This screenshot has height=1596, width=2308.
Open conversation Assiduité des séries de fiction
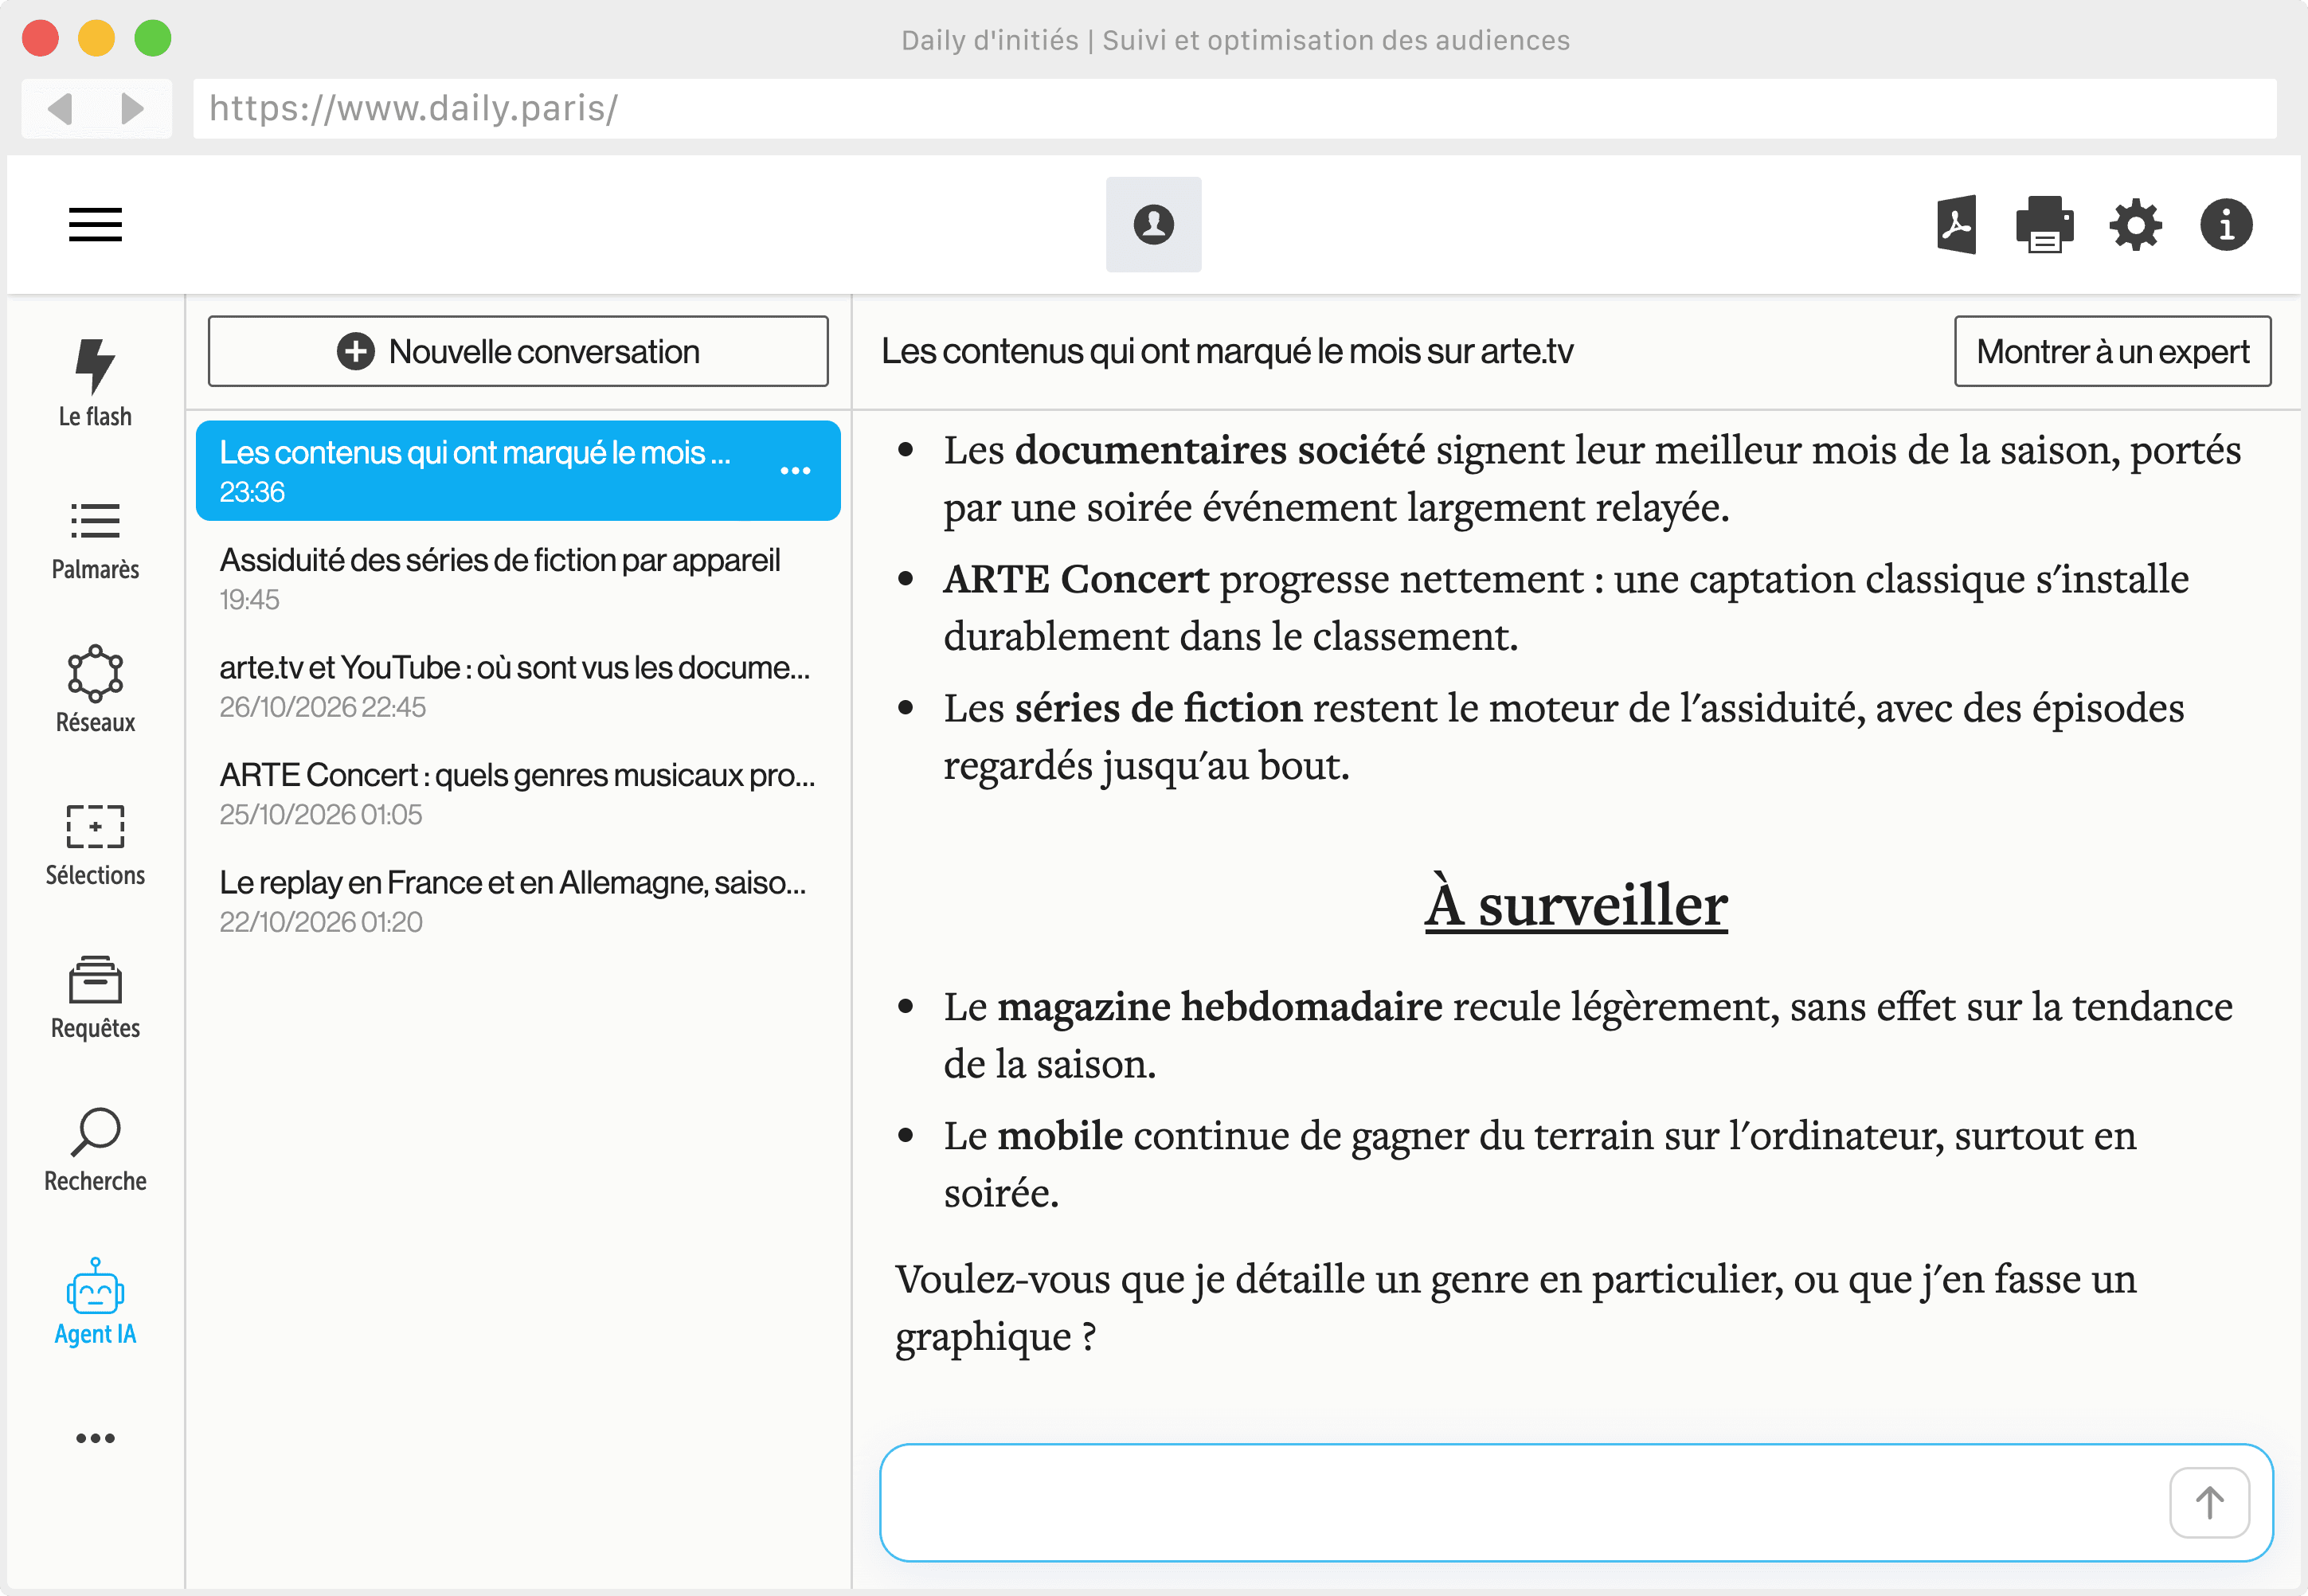pos(518,578)
